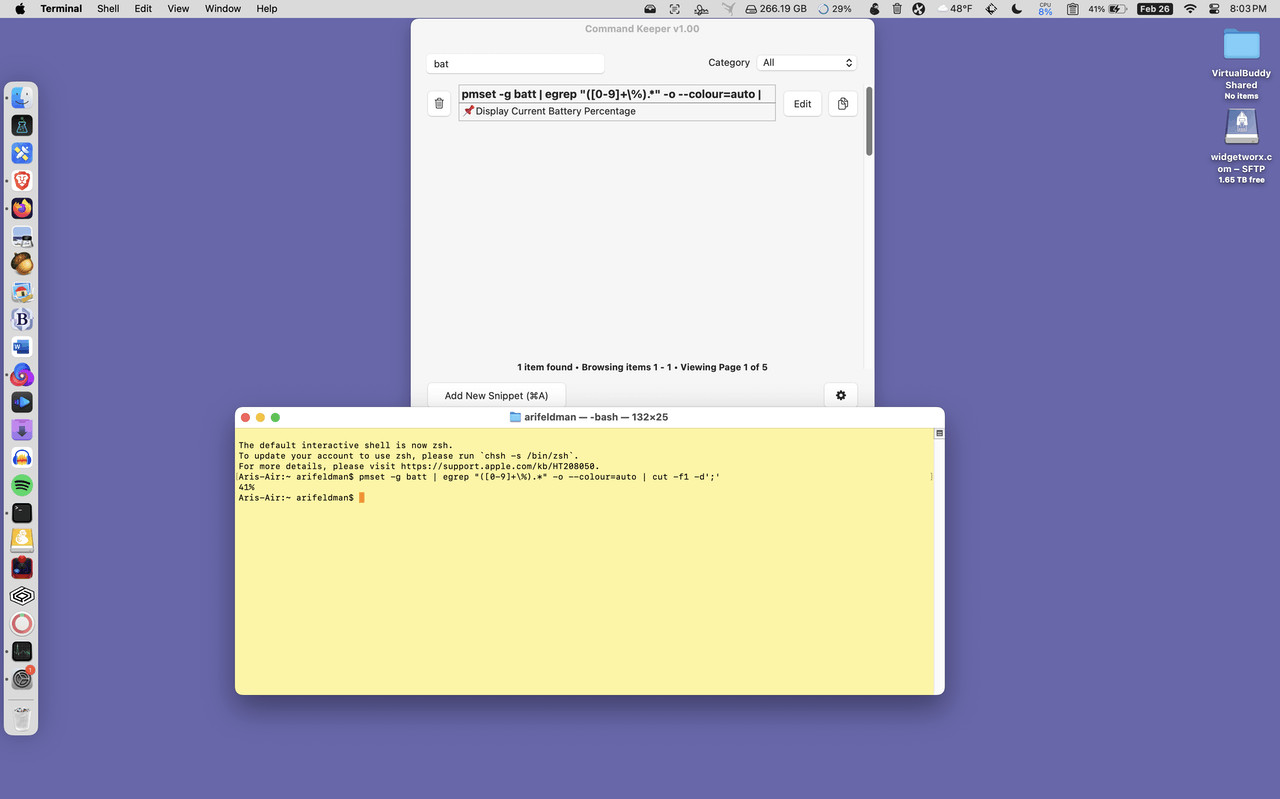Viewport: 1280px width, 799px height.
Task: Copy the pmset snippet with clipboard icon
Action: click(842, 103)
